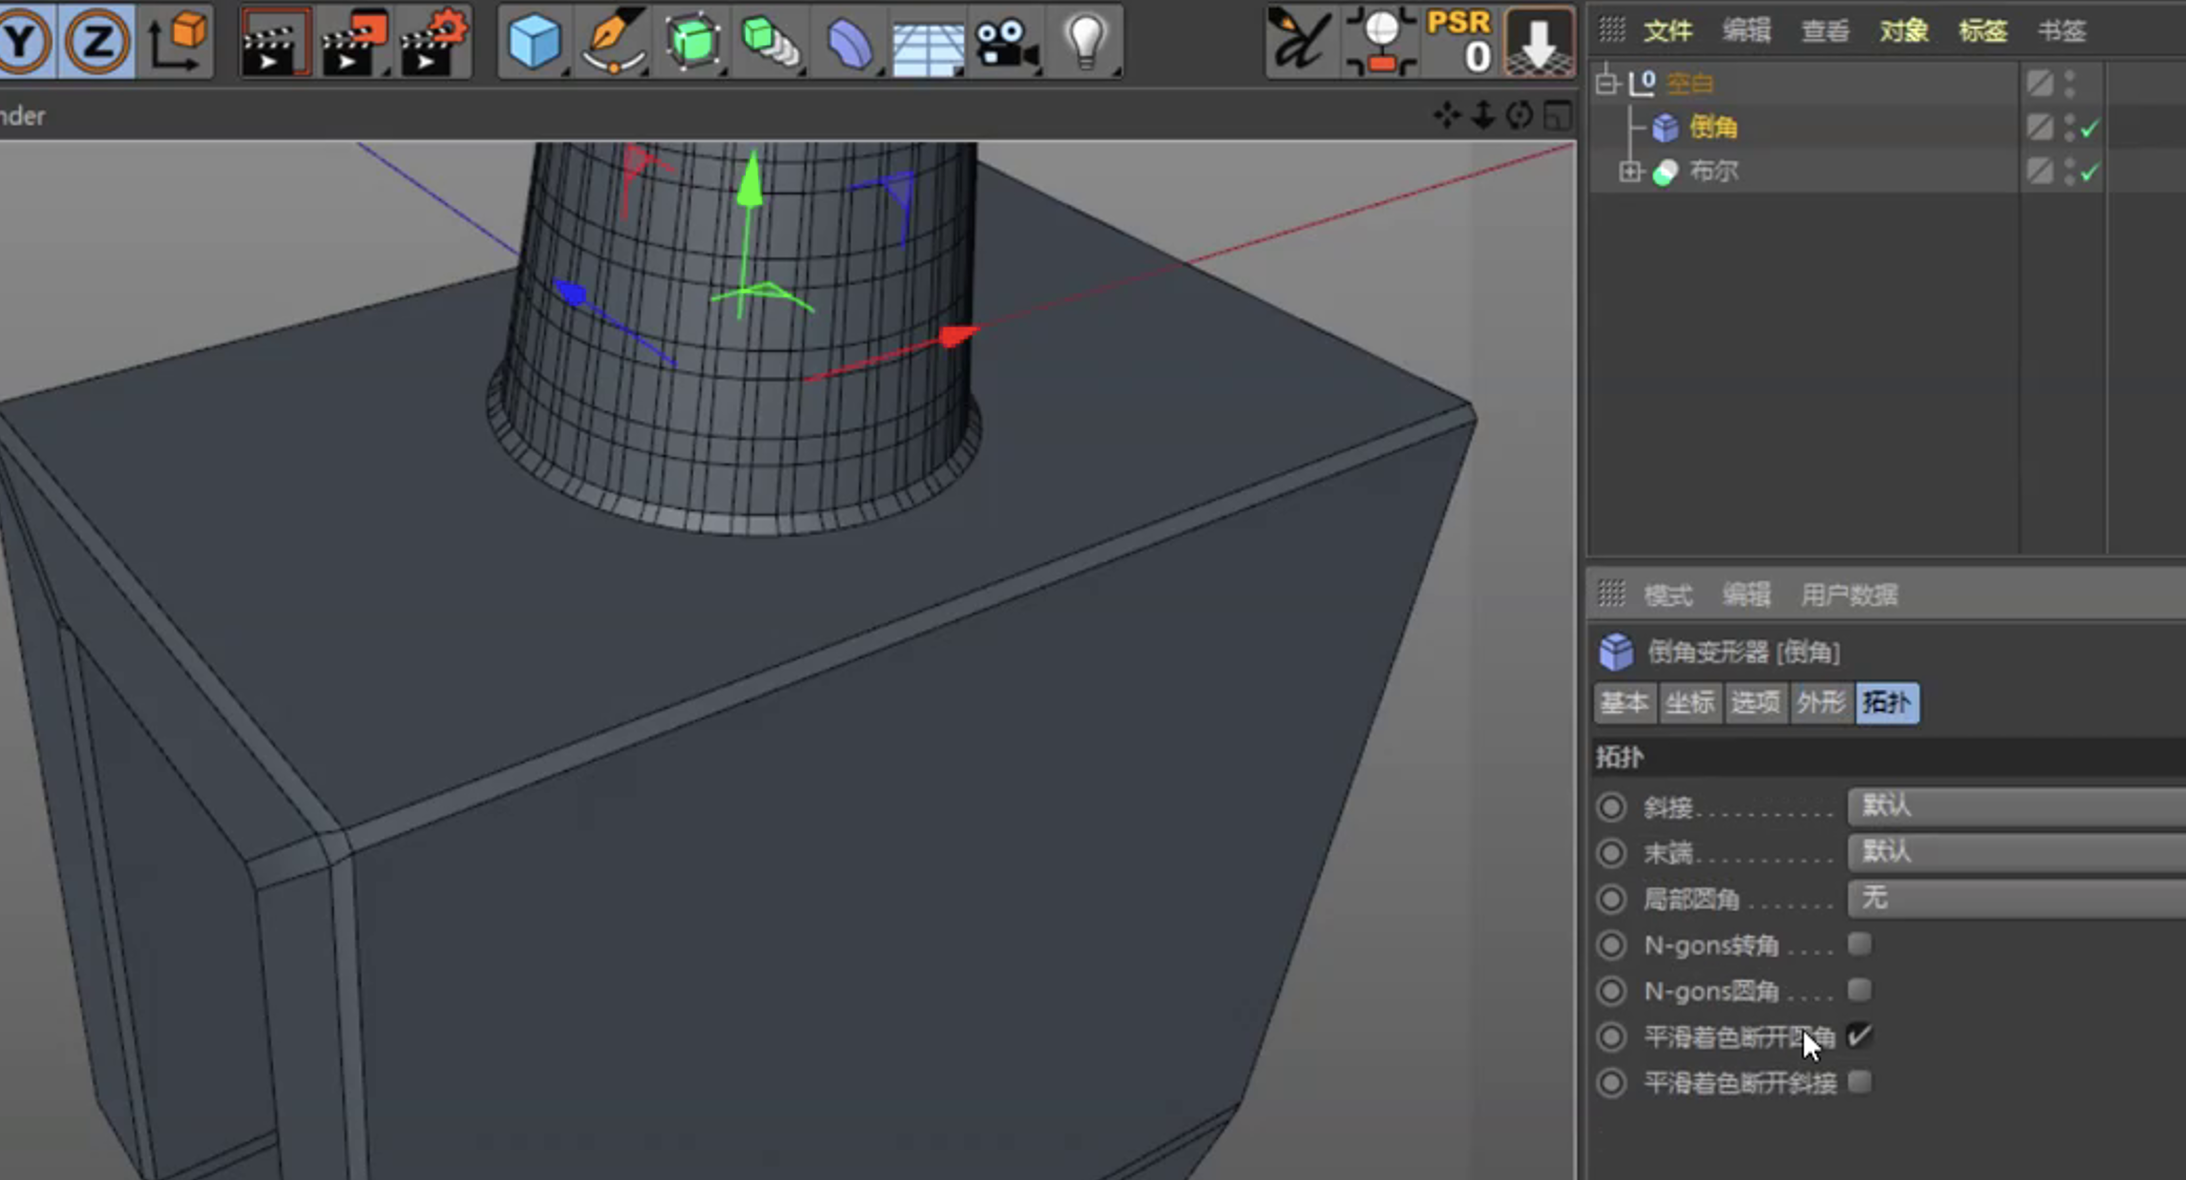
Task: Select the 倒角 object in the tree
Action: pyautogui.click(x=1713, y=127)
